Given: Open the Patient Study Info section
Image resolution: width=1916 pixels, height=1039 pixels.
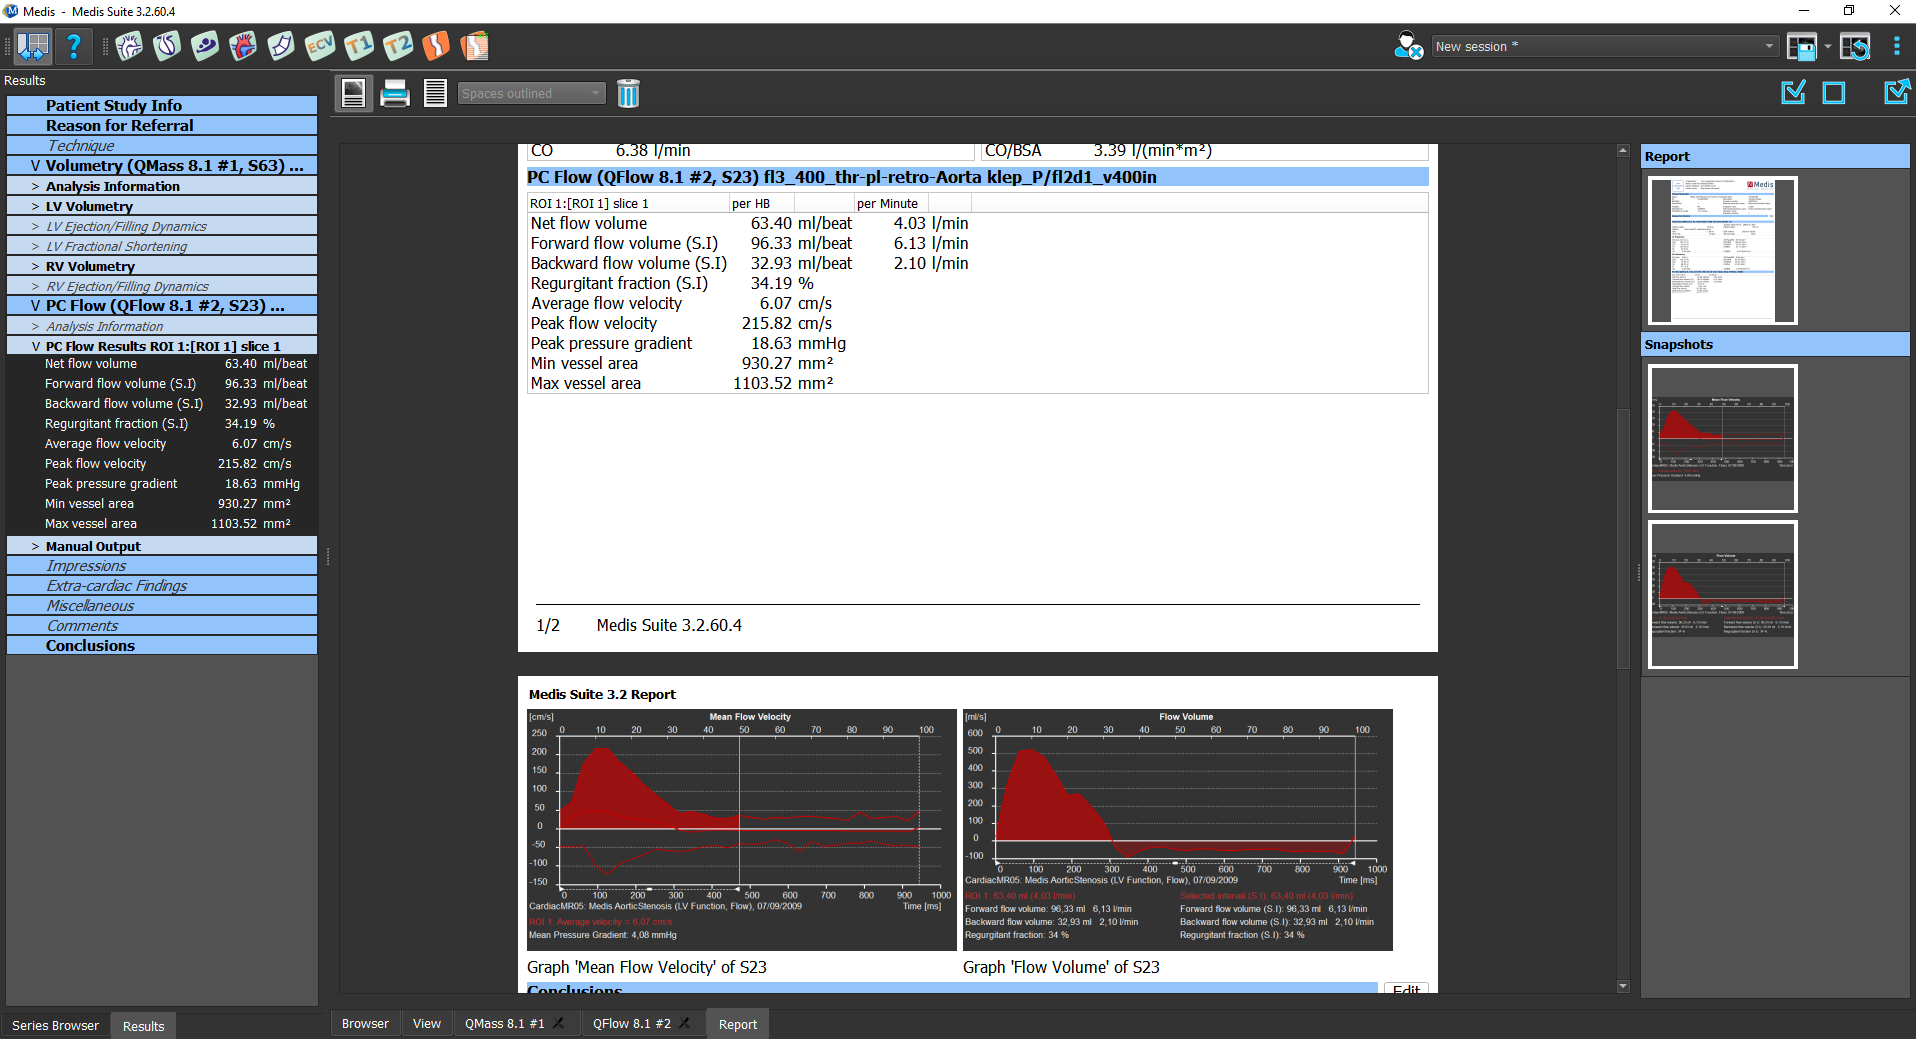Looking at the screenshot, I should tap(113, 106).
